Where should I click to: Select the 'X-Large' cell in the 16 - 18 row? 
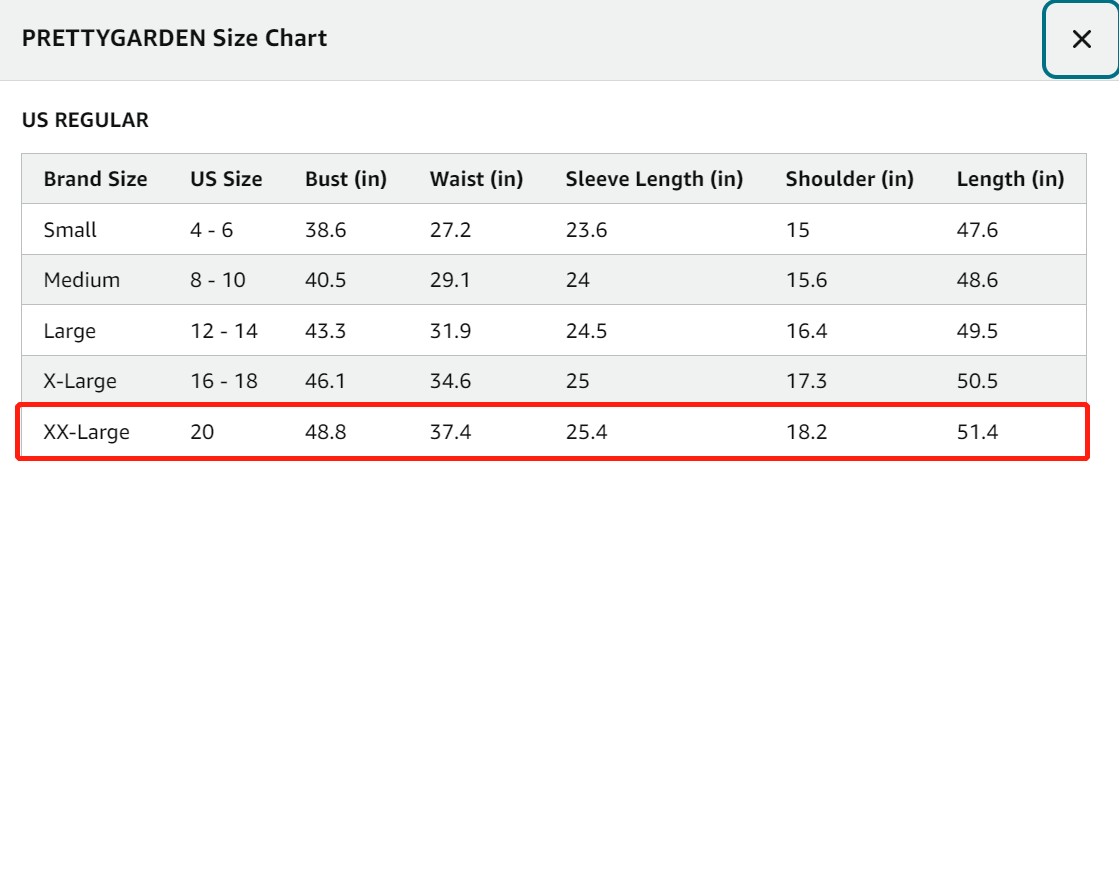[80, 381]
